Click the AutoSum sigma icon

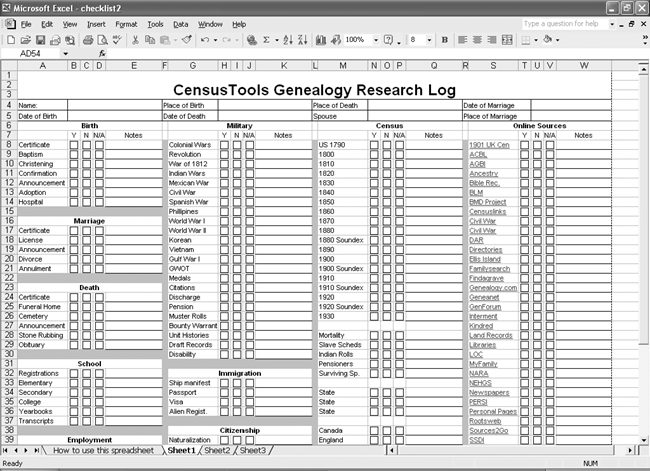pyautogui.click(x=266, y=40)
